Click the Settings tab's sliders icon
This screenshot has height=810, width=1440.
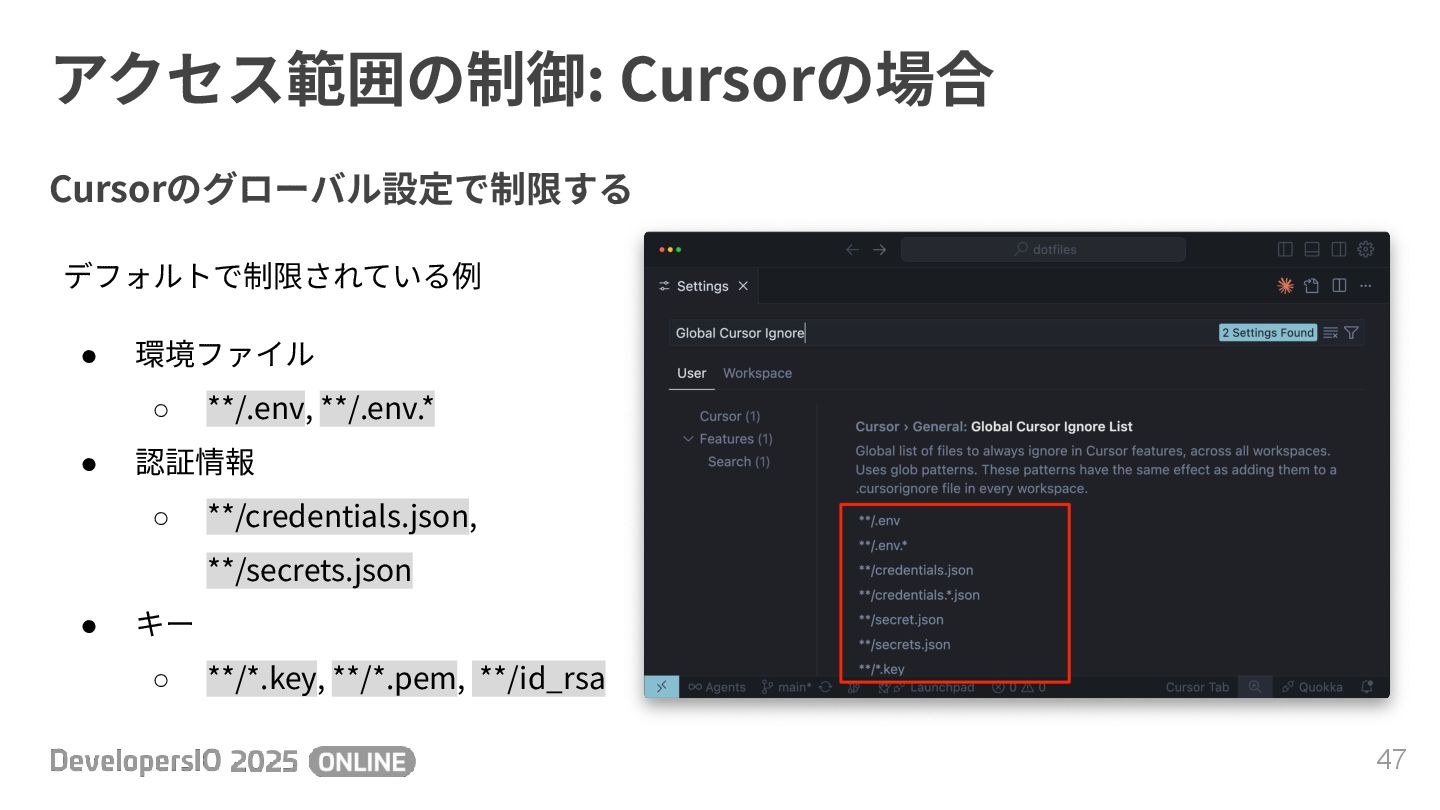tap(664, 286)
